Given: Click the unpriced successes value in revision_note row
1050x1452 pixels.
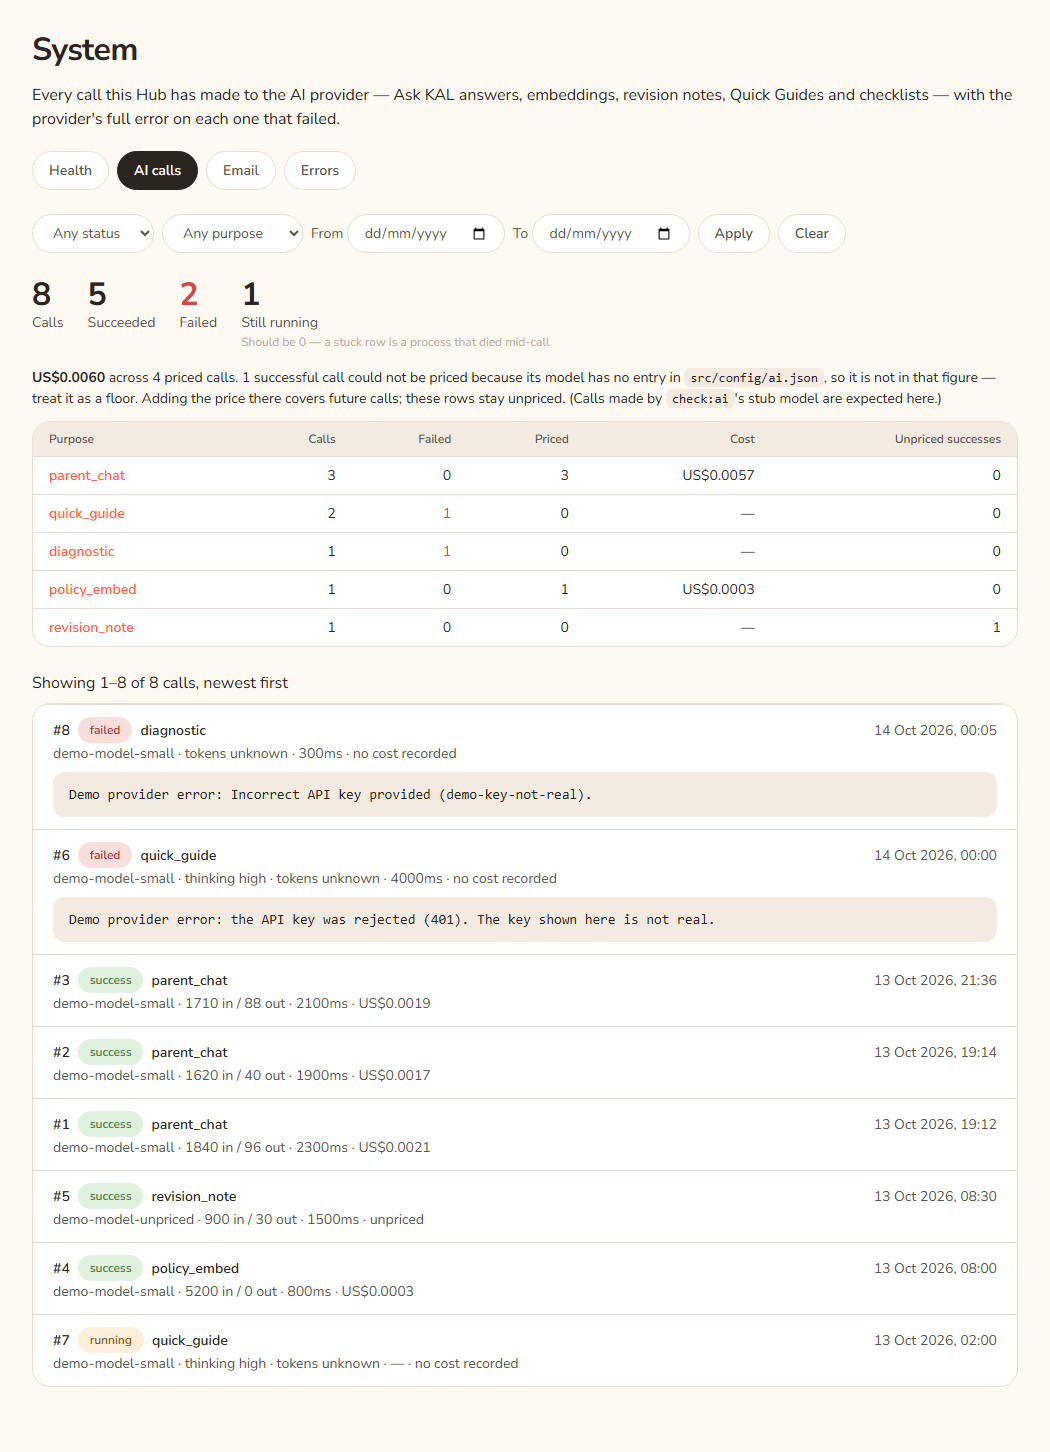Looking at the screenshot, I should [x=996, y=628].
